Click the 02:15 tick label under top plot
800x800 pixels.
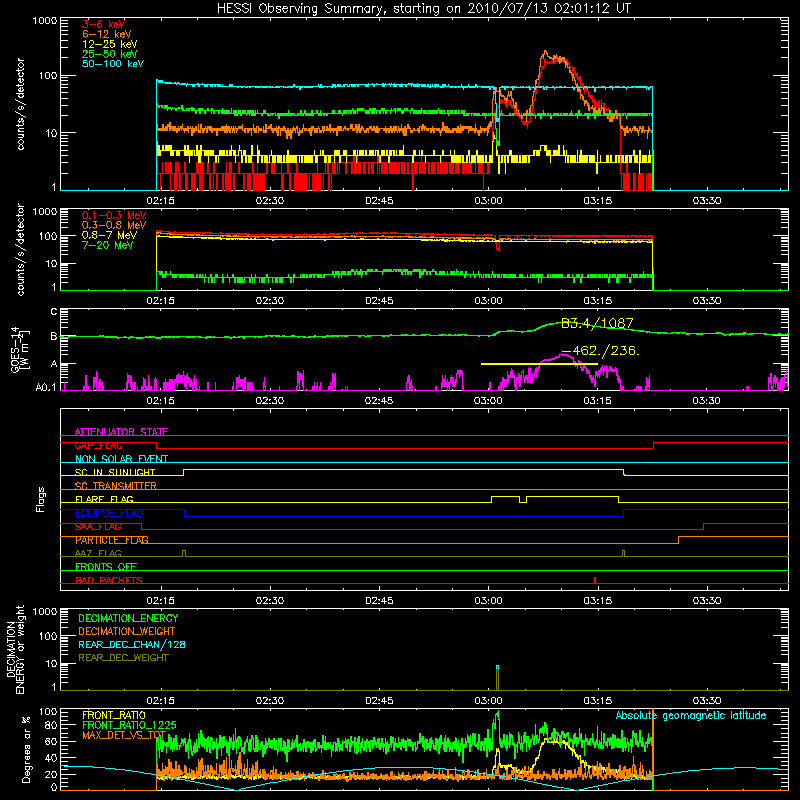coord(160,201)
